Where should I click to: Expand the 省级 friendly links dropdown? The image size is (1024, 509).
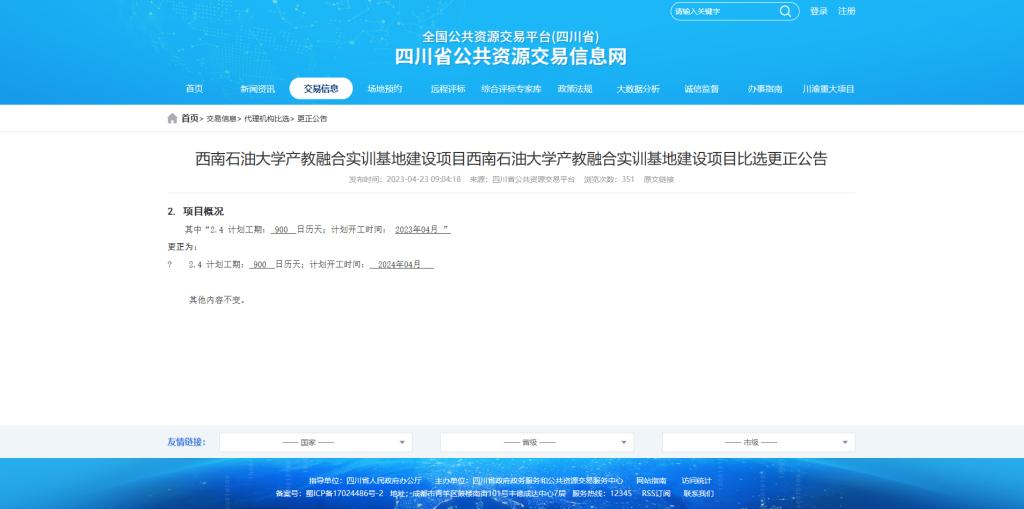click(x=537, y=442)
